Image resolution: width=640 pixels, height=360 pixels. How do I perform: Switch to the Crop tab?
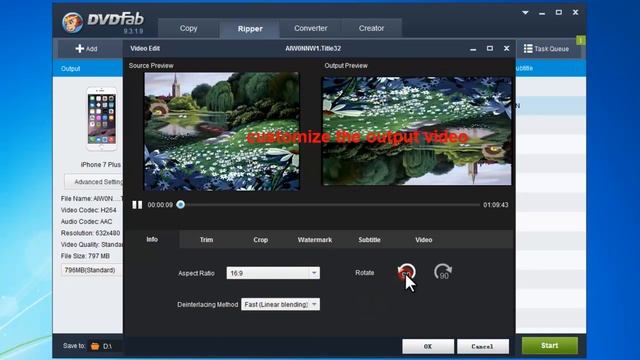click(260, 240)
